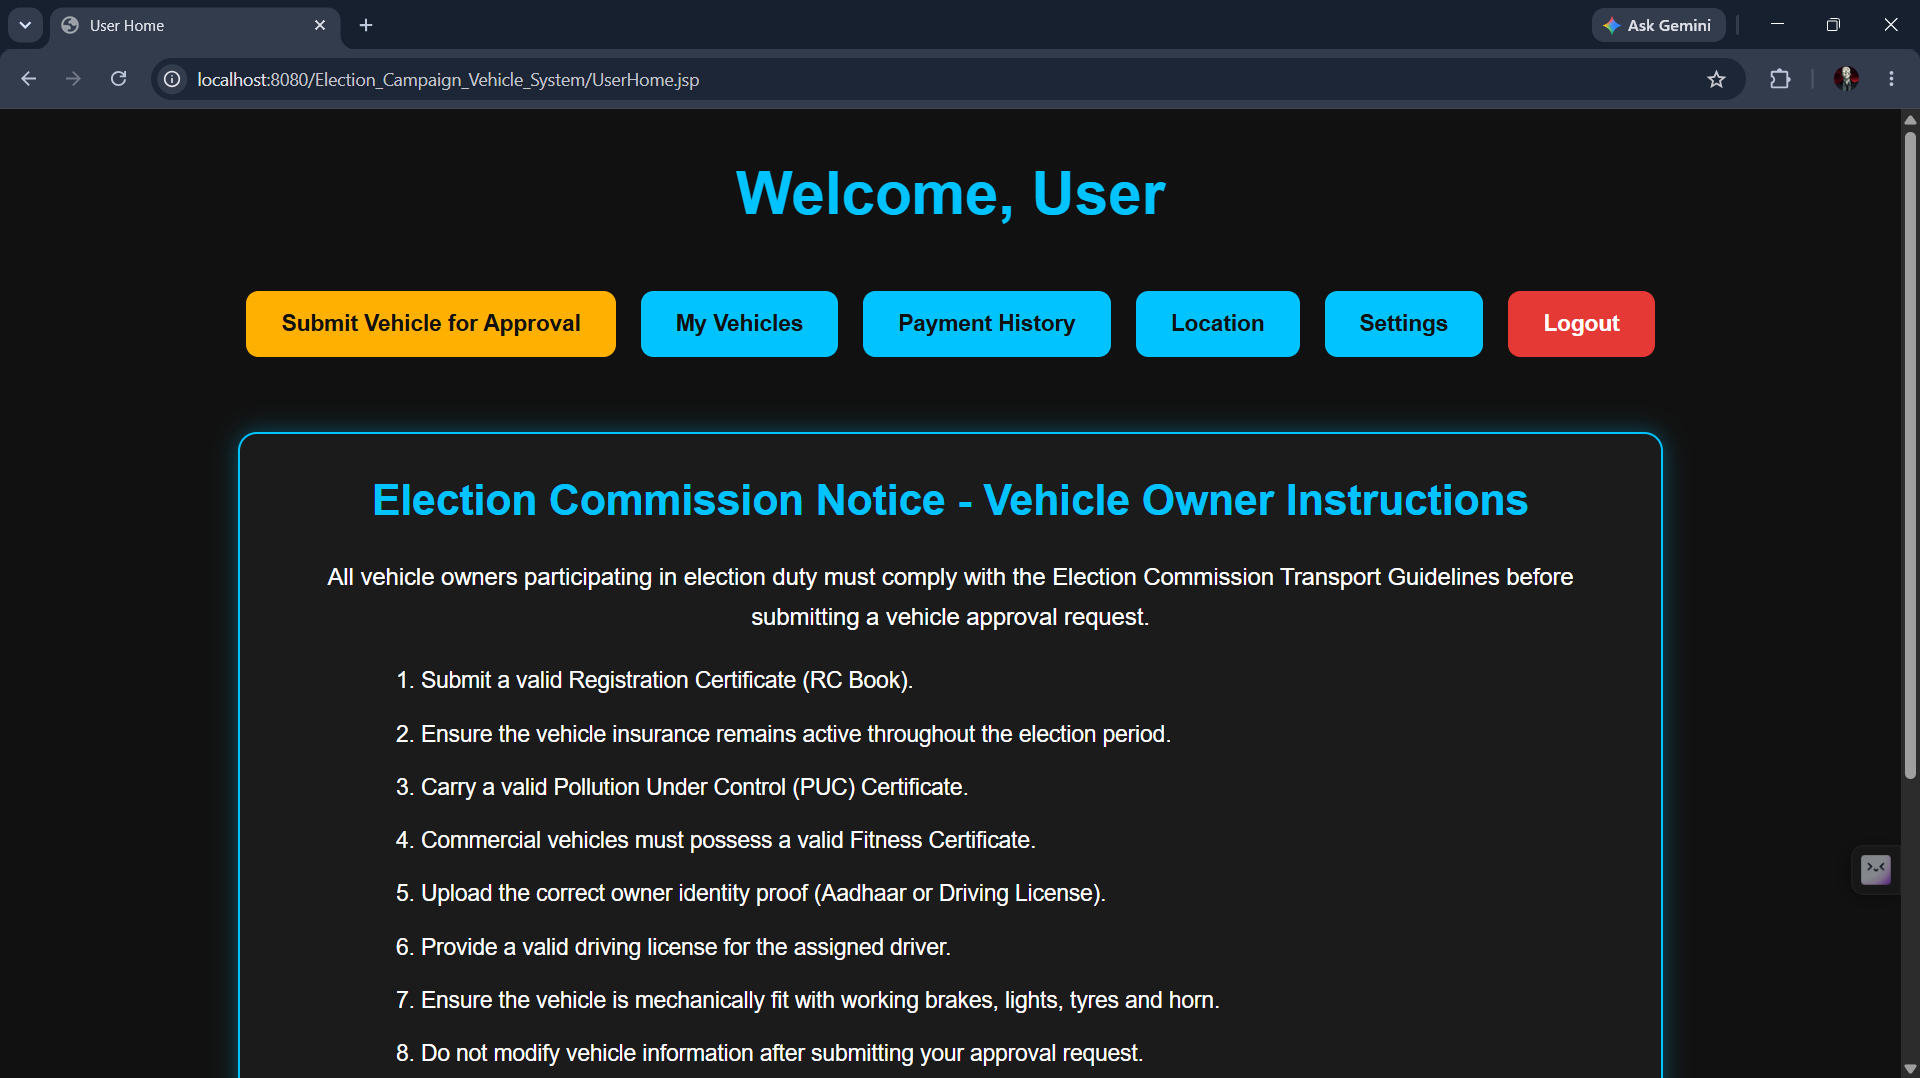This screenshot has height=1078, width=1920.
Task: Click instruction 4 about Fitness Certificate
Action: [716, 840]
